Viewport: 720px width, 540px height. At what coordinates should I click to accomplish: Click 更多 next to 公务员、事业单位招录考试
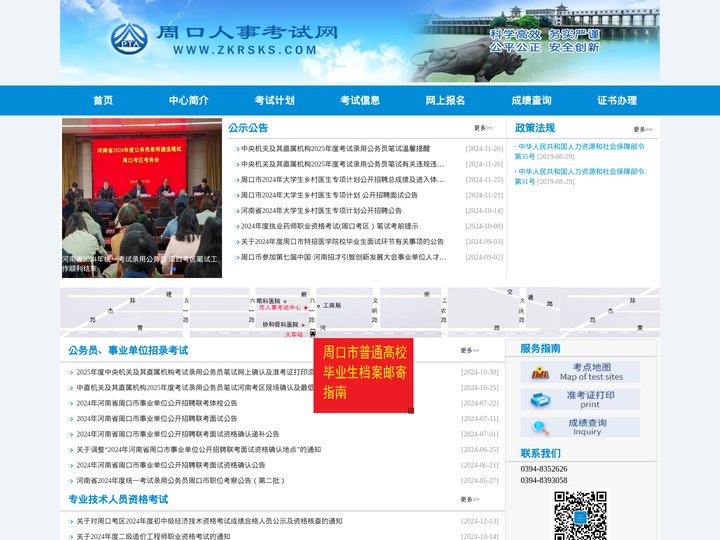[x=470, y=350]
